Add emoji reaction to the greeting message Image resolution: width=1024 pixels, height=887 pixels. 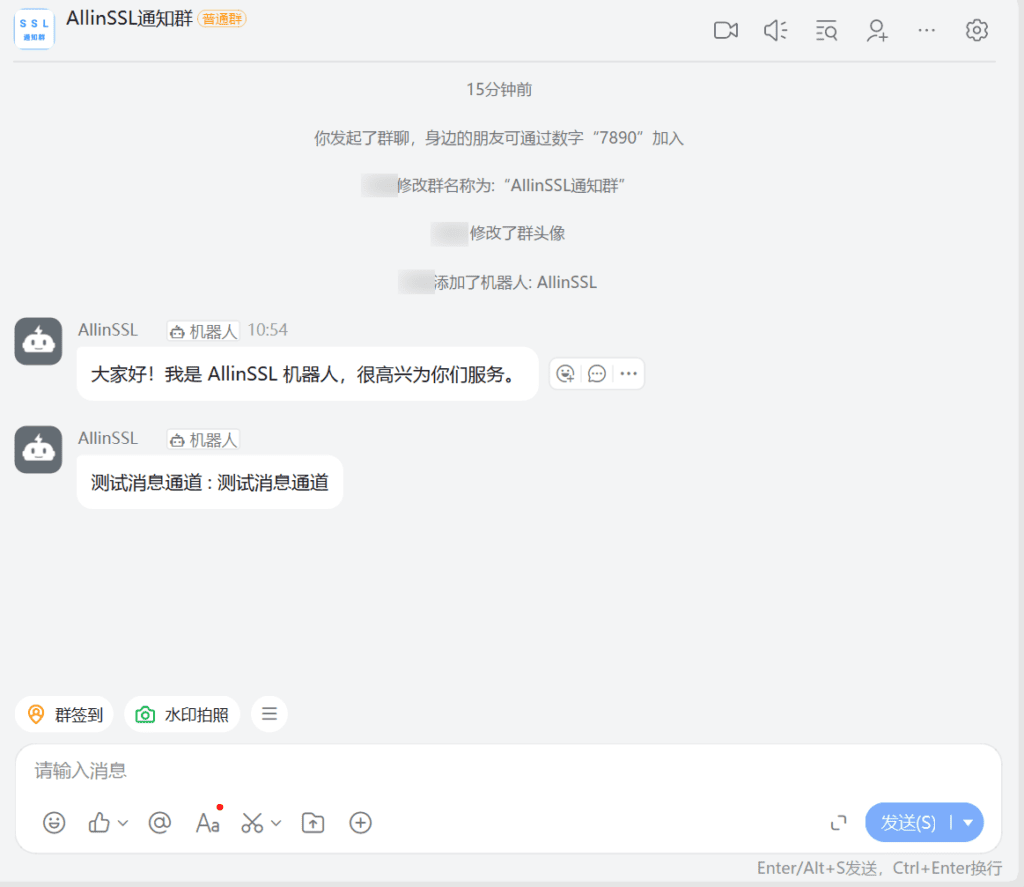coord(566,374)
